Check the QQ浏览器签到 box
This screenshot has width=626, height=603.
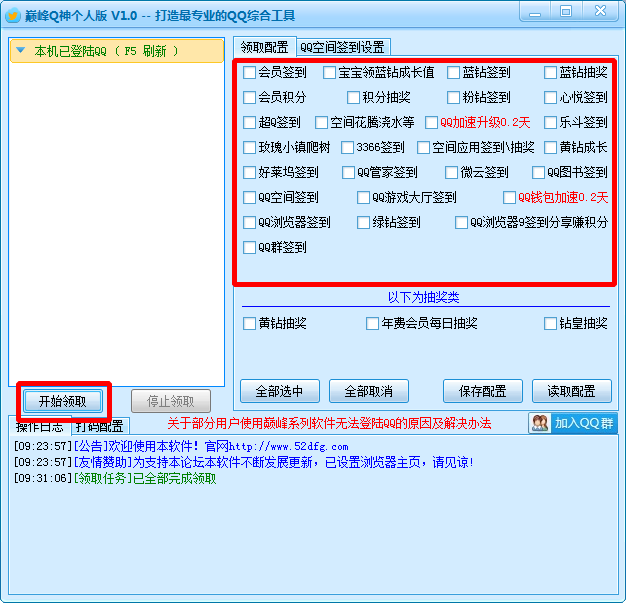(250, 222)
